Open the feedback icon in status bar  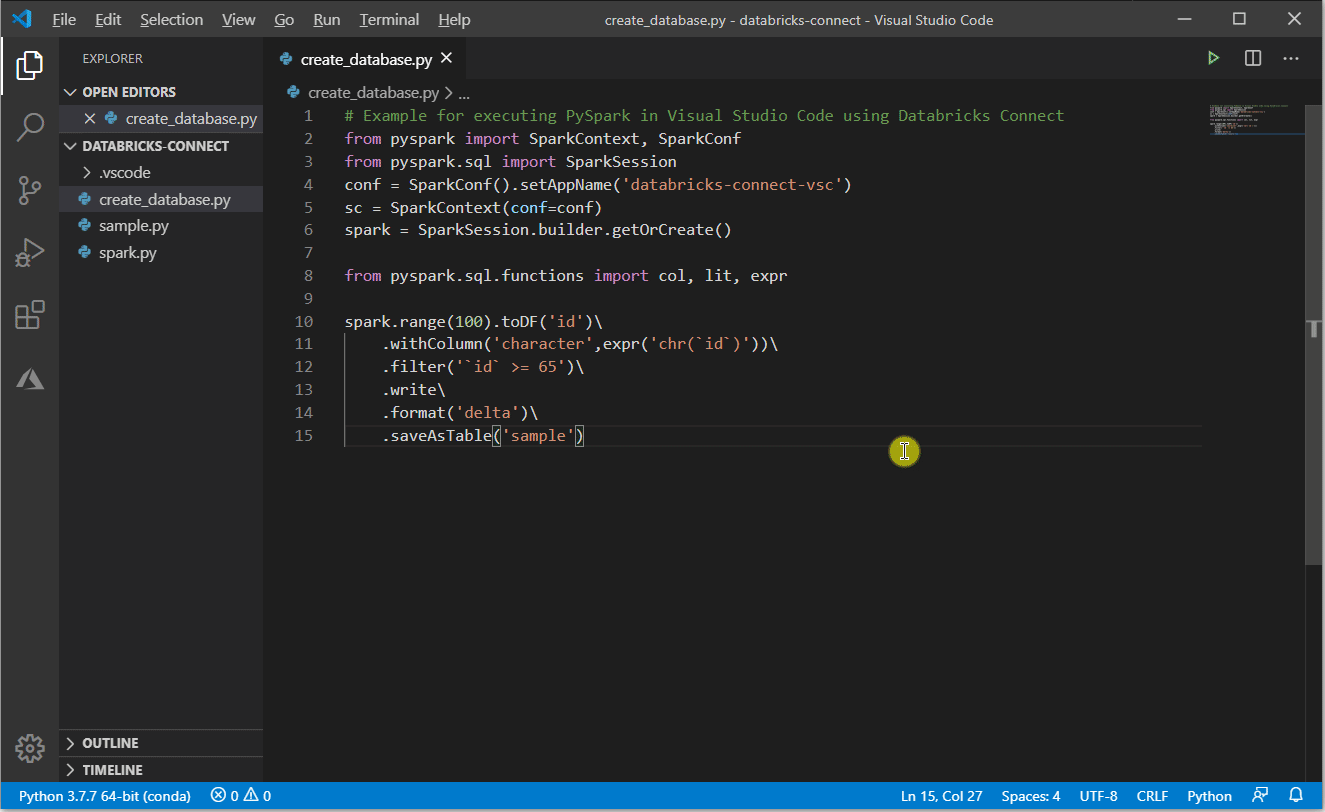click(1261, 796)
